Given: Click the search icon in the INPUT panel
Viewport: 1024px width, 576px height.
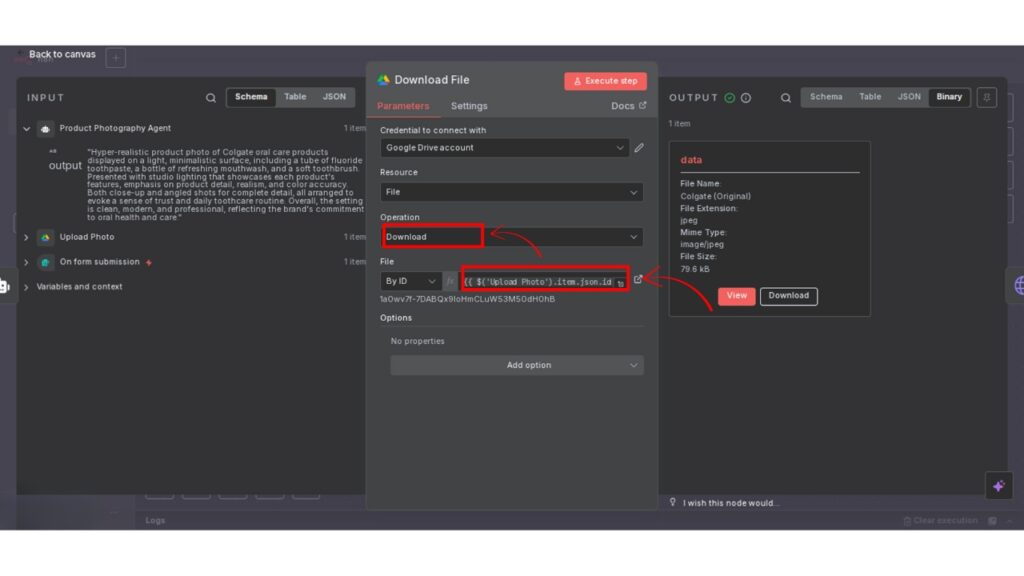Looking at the screenshot, I should pyautogui.click(x=210, y=98).
